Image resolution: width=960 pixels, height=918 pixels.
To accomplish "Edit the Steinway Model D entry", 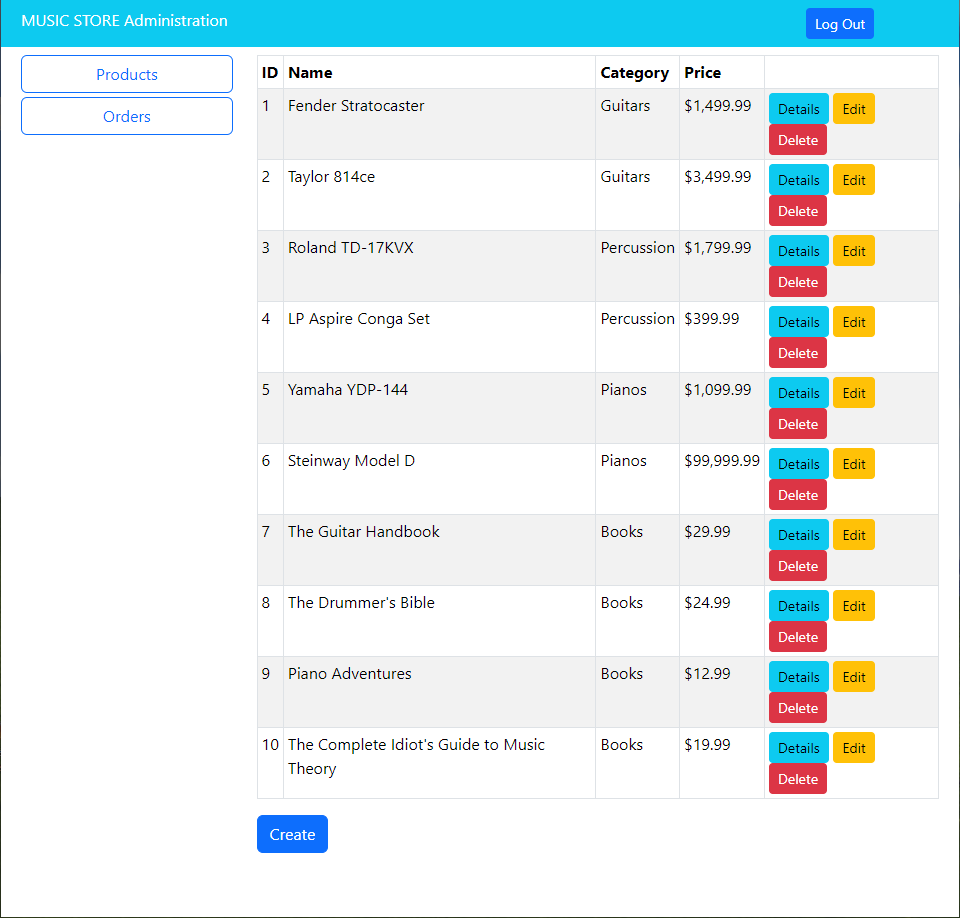I will coord(853,464).
